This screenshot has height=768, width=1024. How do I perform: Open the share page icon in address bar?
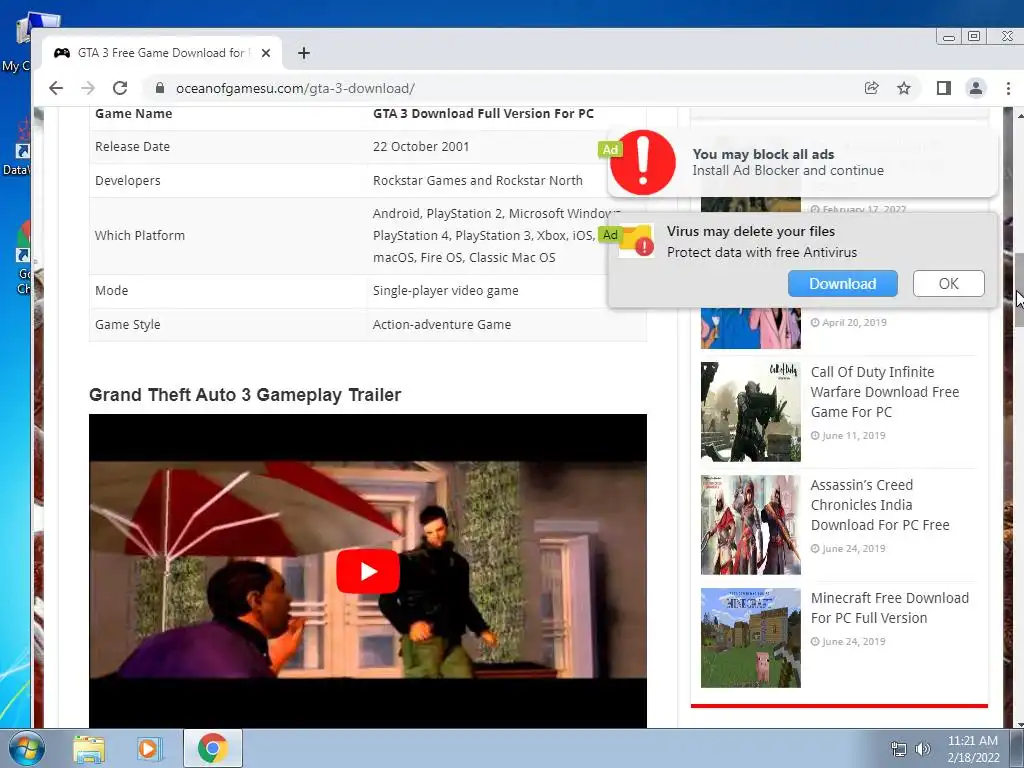871,88
